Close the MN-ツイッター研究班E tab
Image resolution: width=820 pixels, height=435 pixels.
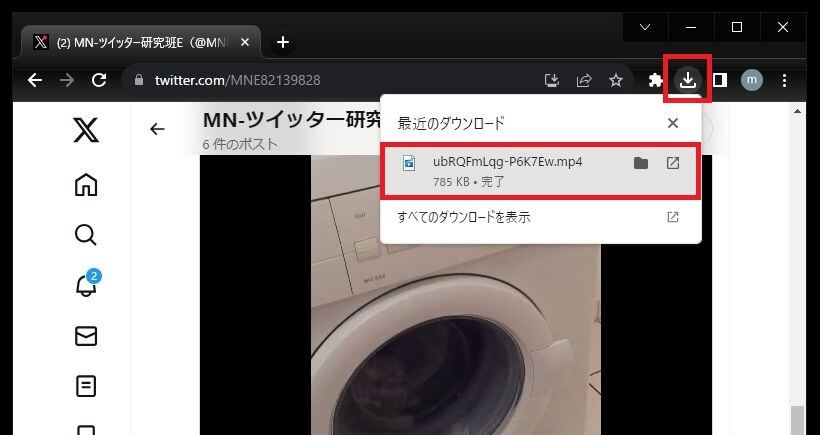[x=245, y=42]
